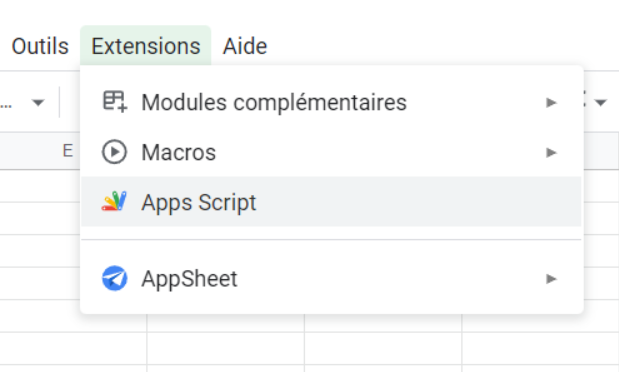
Task: Choose the Macros menu entry
Action: (x=331, y=152)
